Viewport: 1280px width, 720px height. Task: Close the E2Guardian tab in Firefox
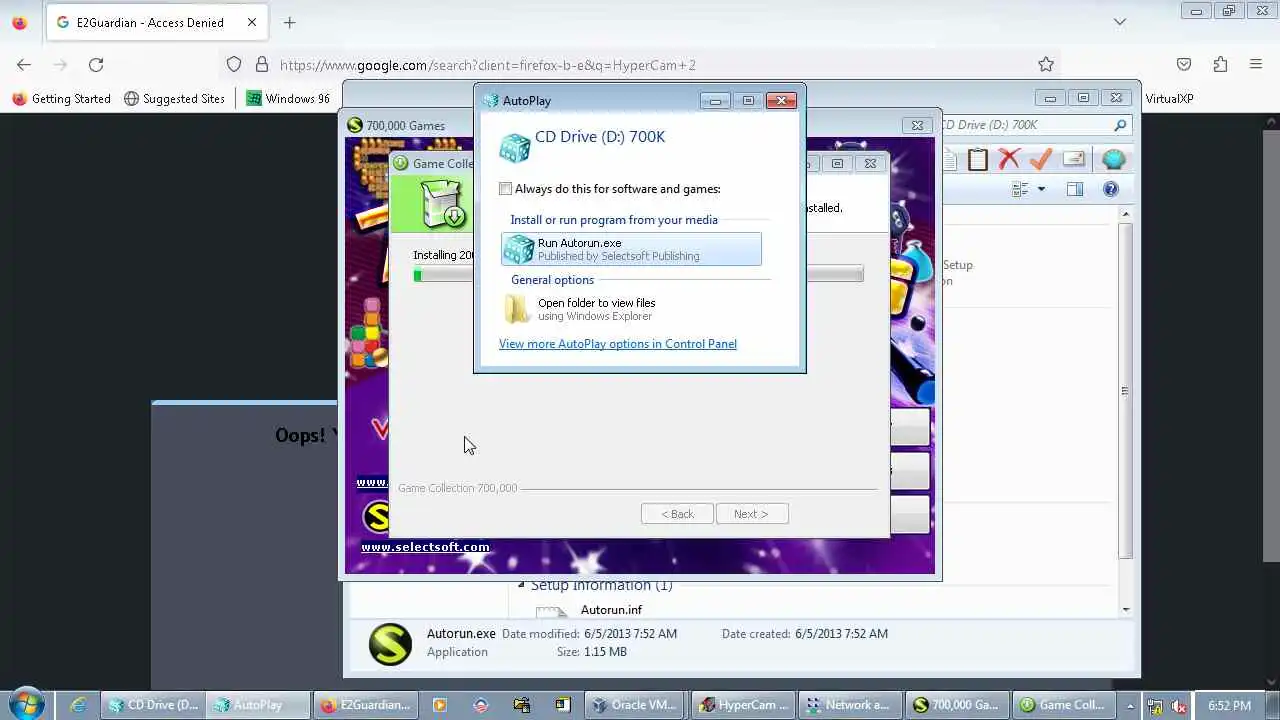[x=252, y=22]
